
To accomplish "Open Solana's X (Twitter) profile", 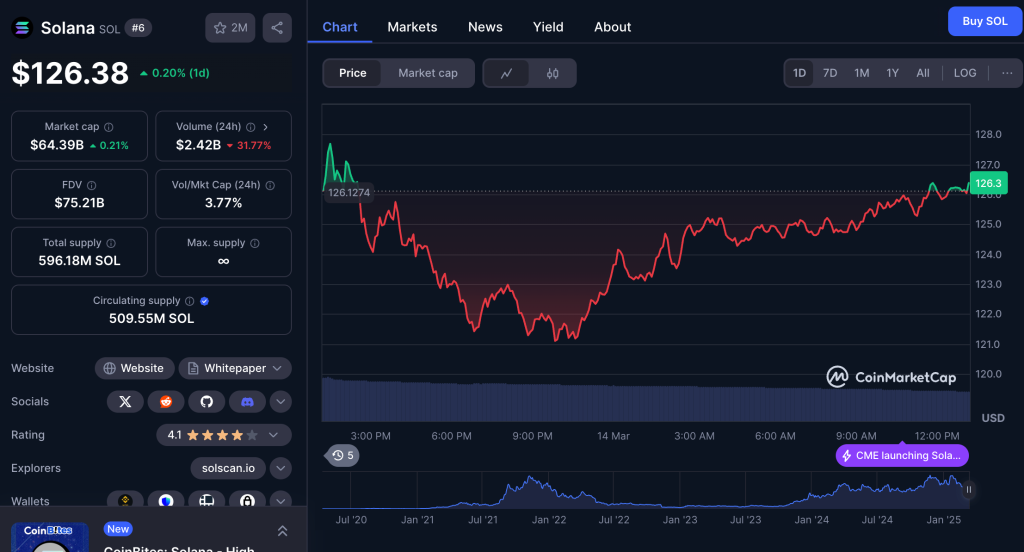I will click(x=125, y=402).
